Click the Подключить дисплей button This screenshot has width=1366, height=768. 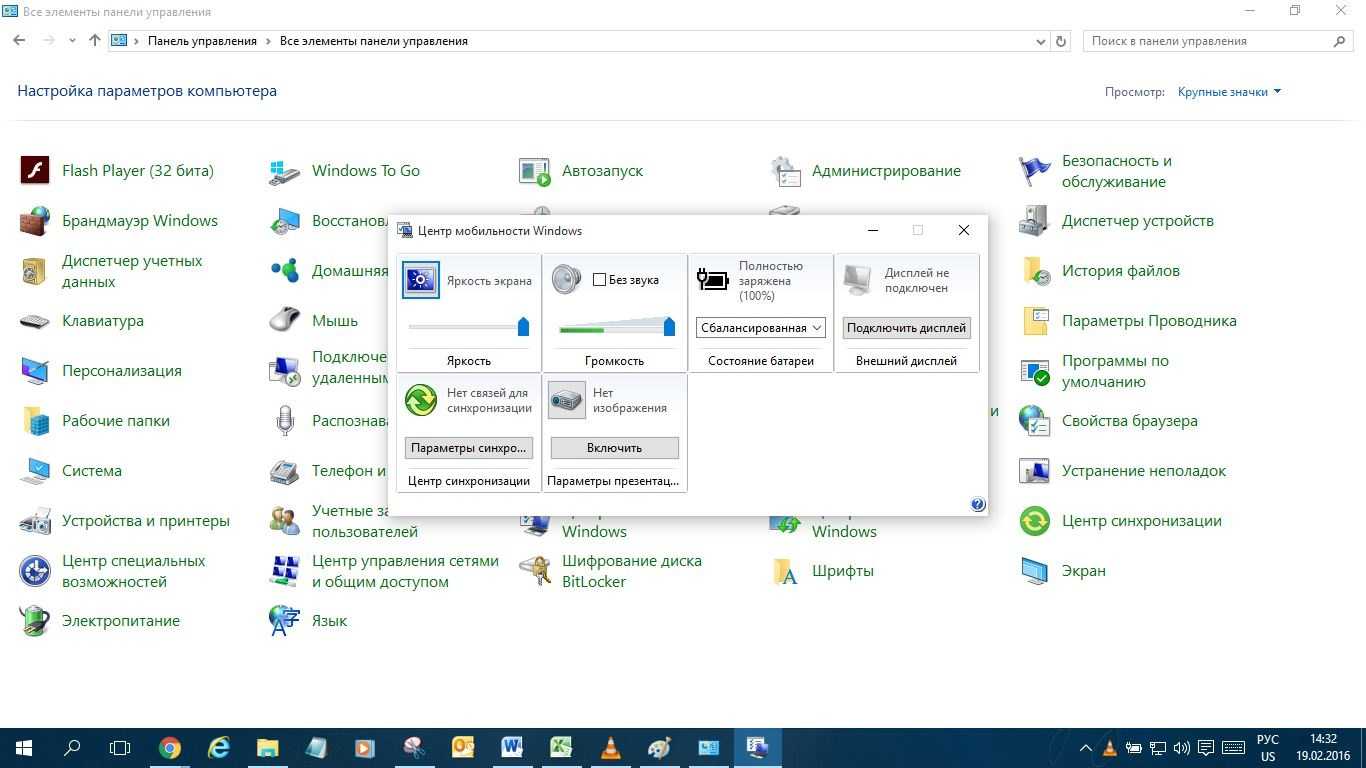click(x=906, y=328)
